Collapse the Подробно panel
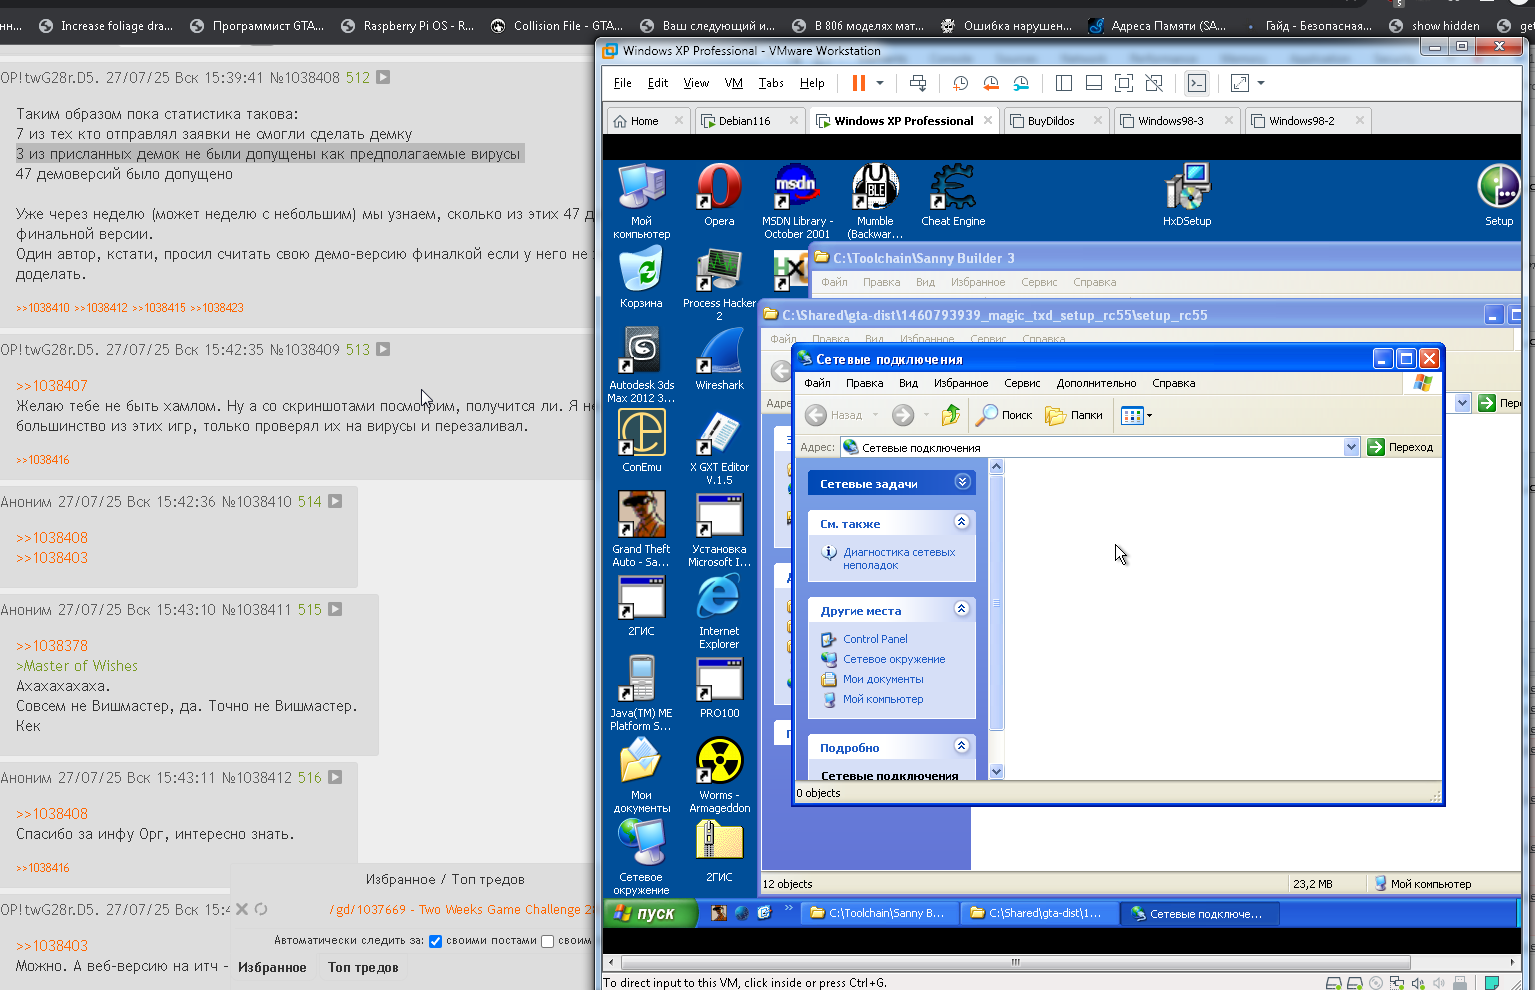This screenshot has height=990, width=1535. point(961,746)
